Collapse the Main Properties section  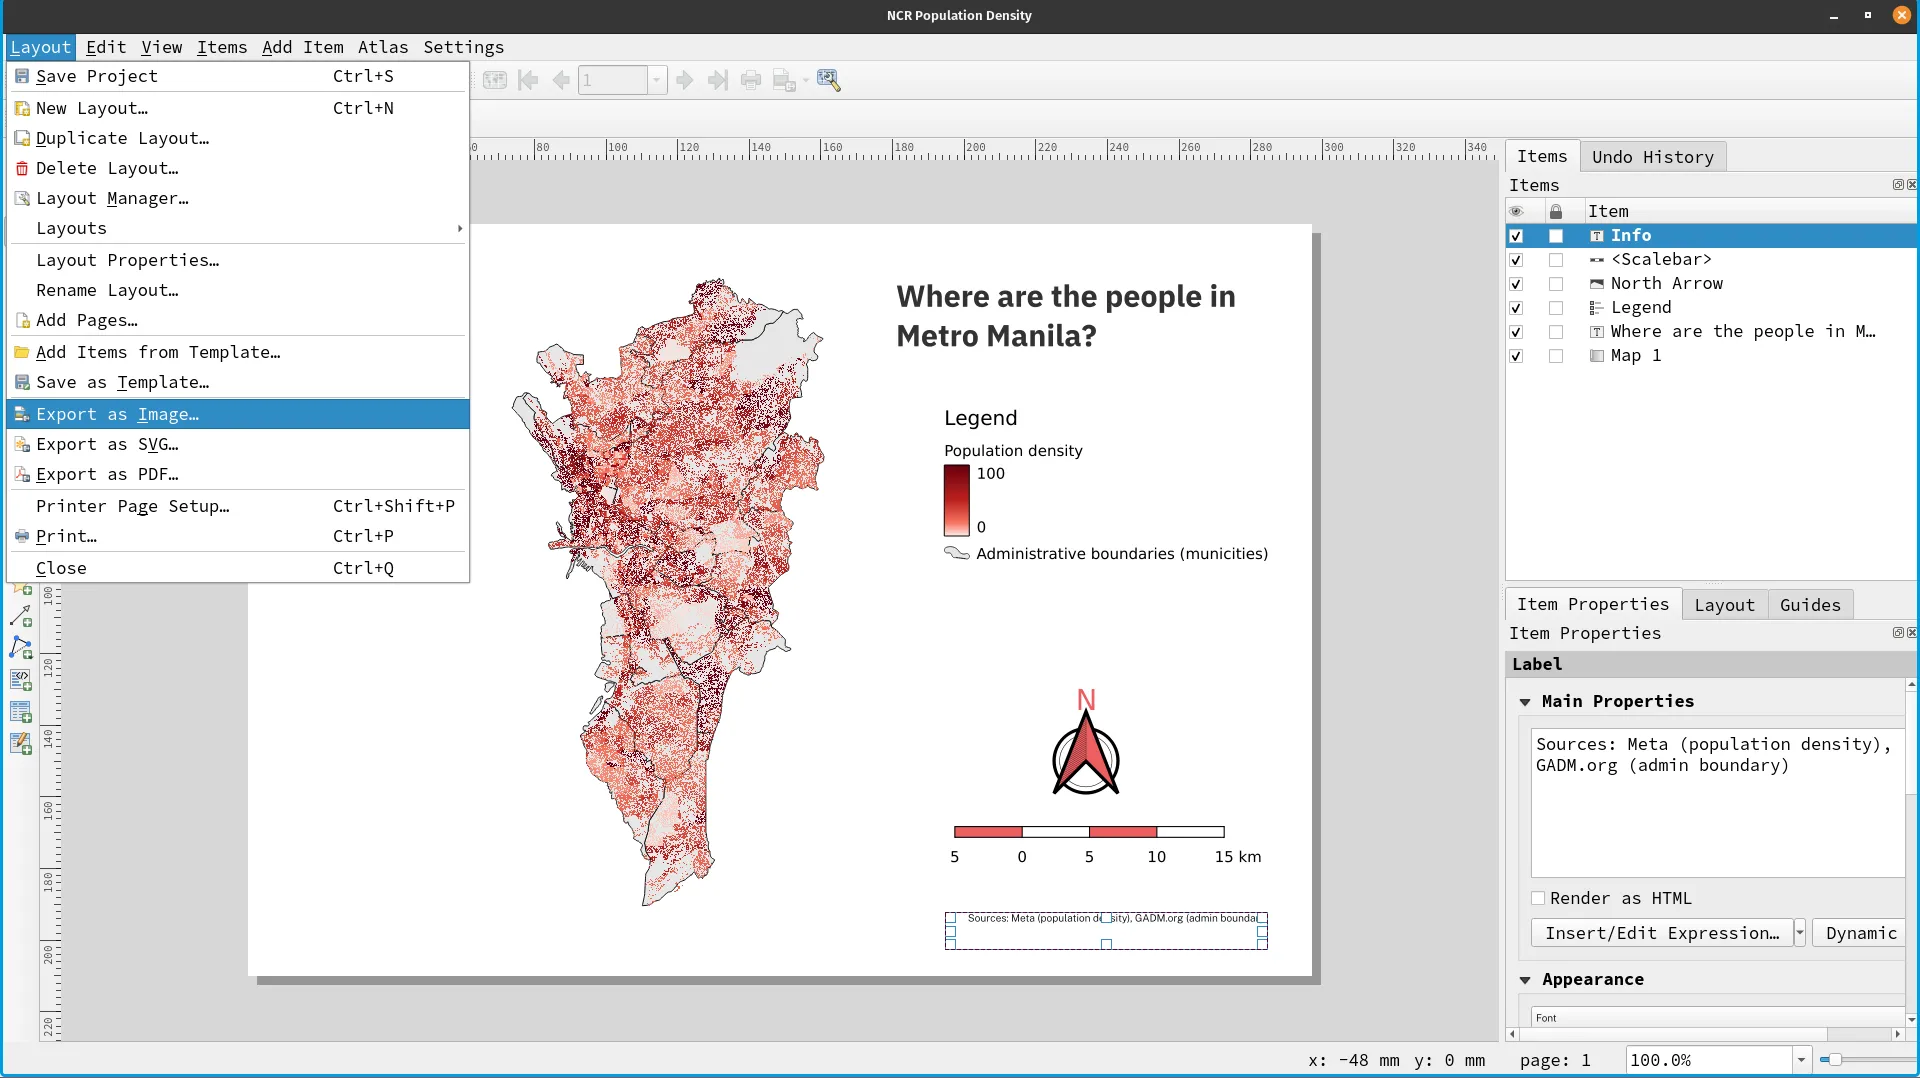click(x=1527, y=701)
